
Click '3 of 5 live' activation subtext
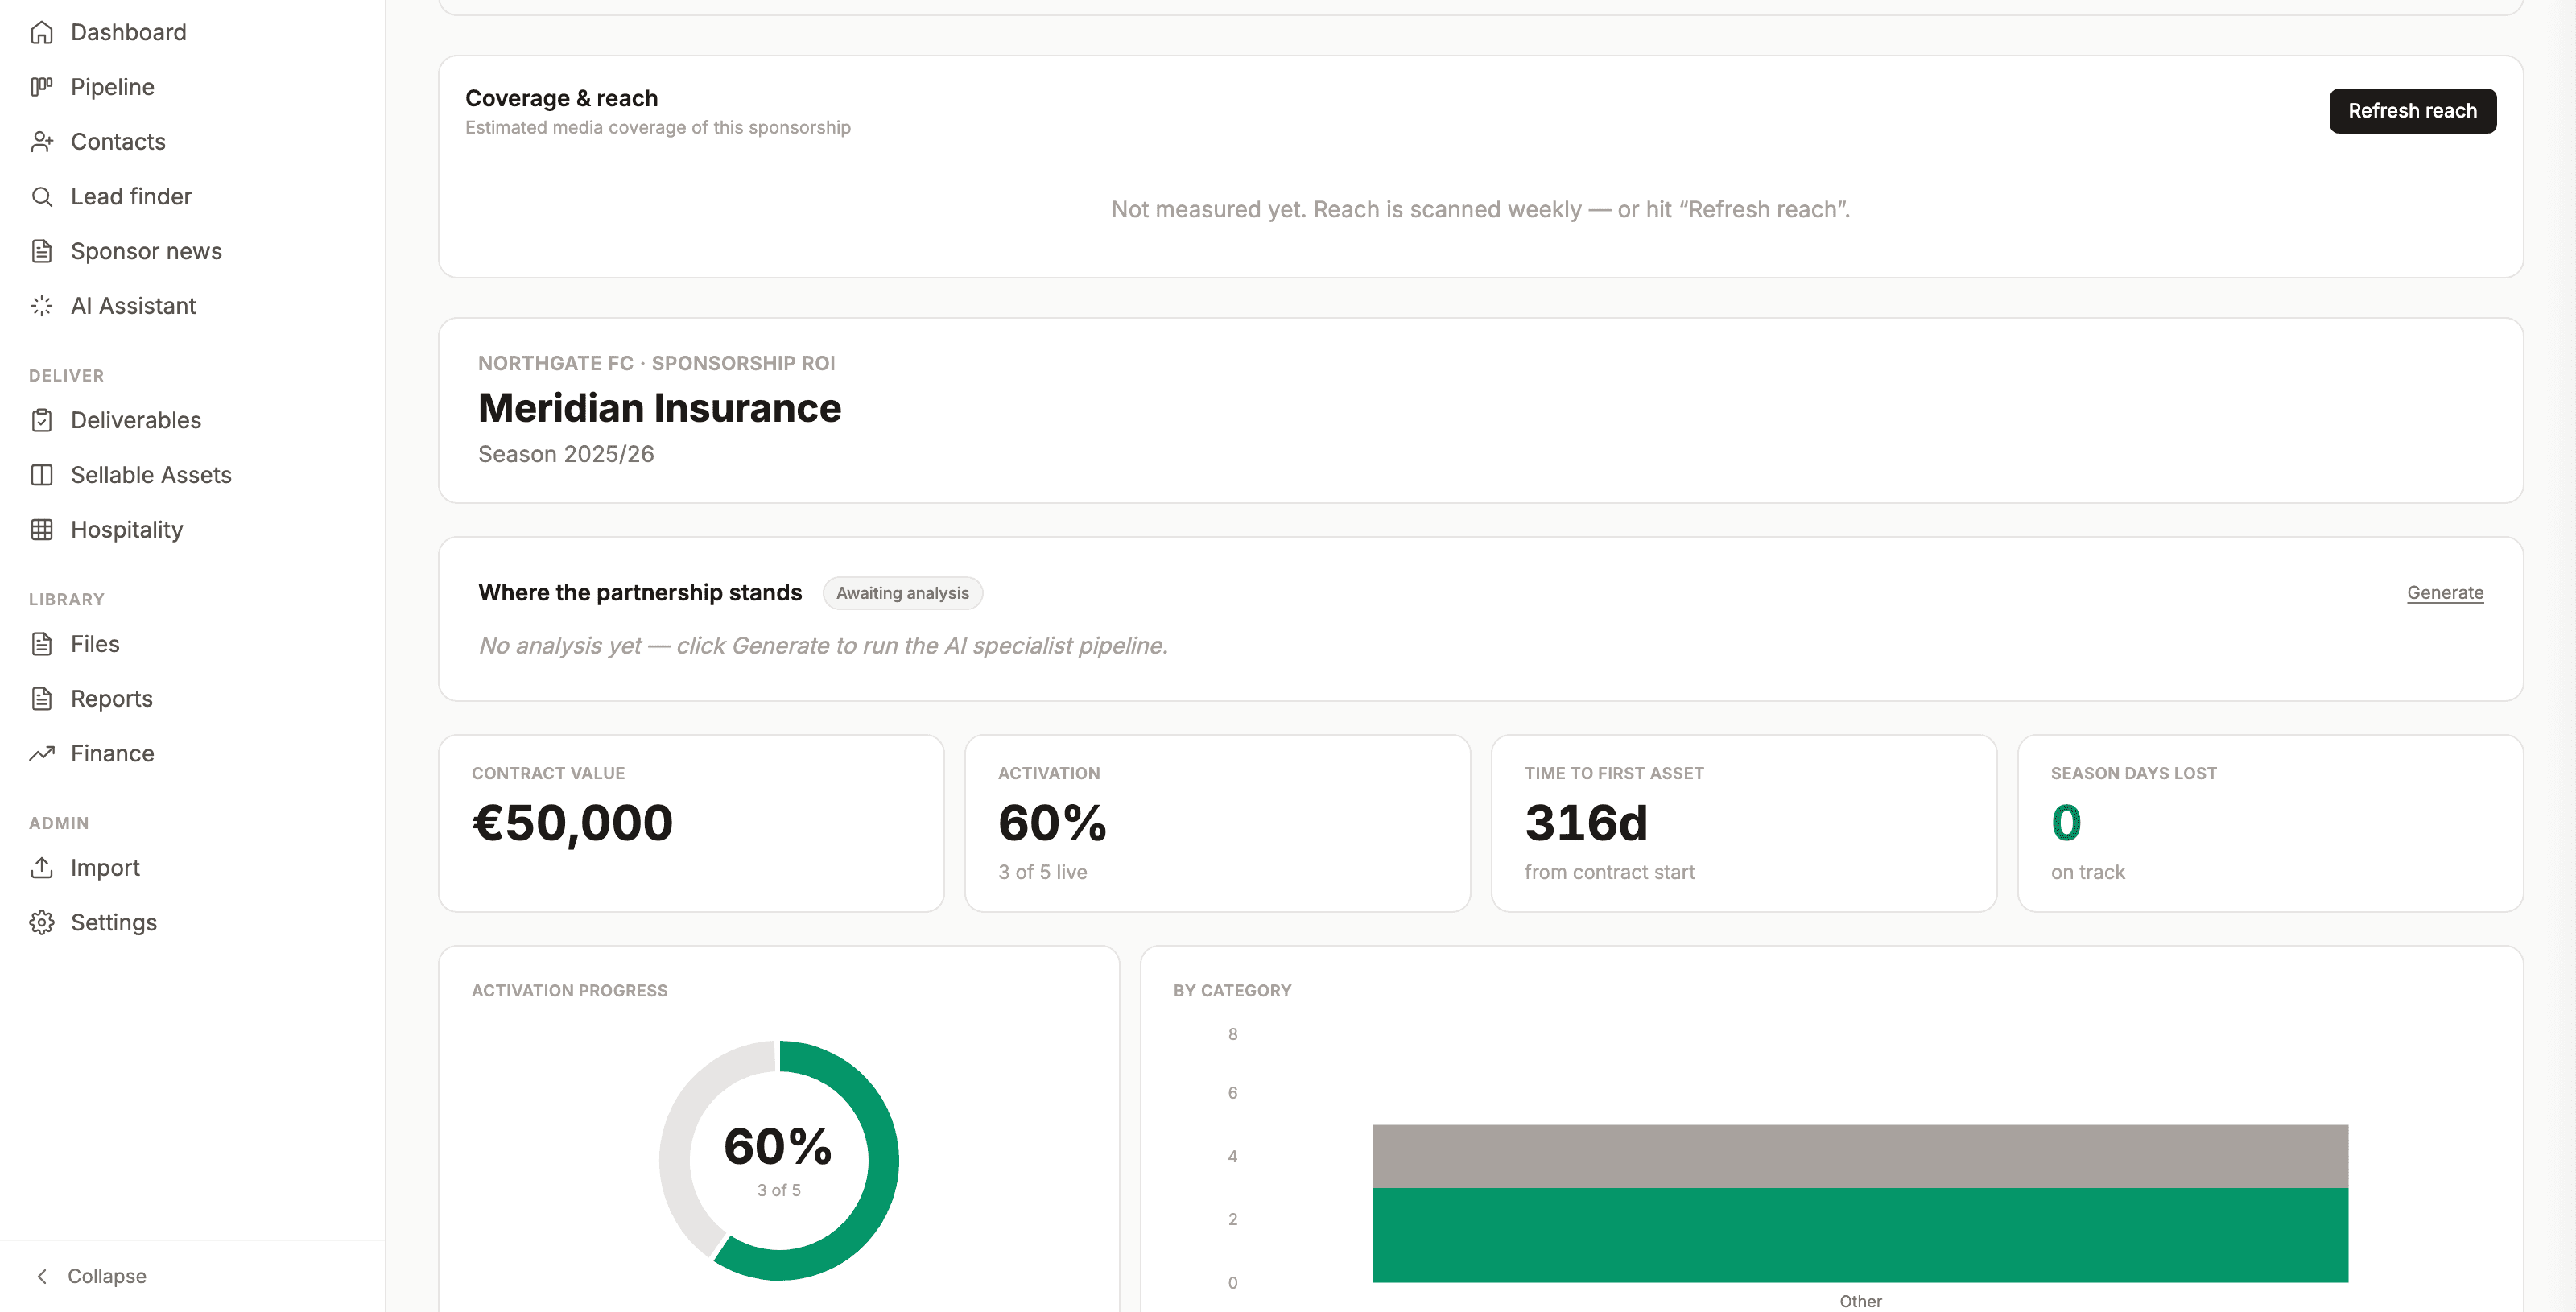click(1042, 872)
